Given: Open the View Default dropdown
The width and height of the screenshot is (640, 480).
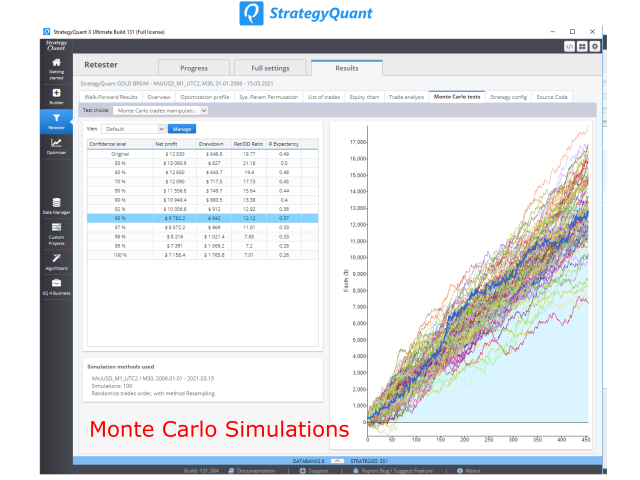Looking at the screenshot, I should pyautogui.click(x=133, y=129).
